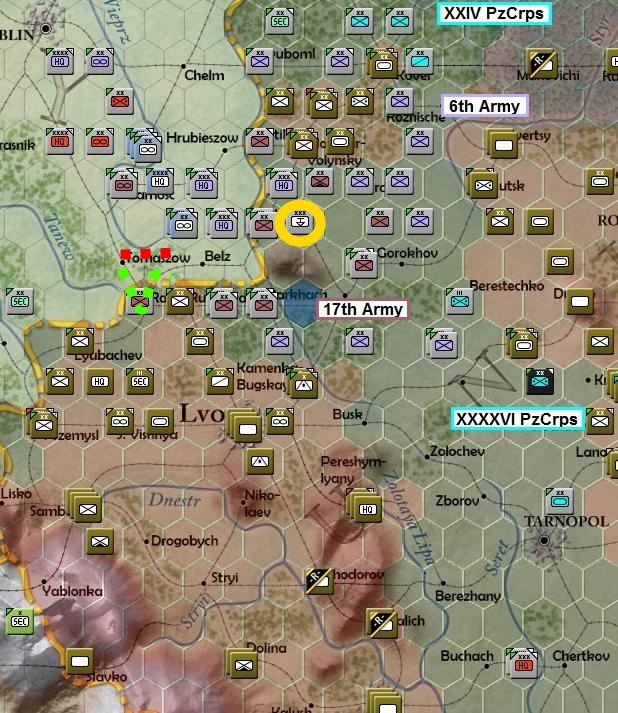This screenshot has width=618, height=713.
Task: Select the red XXX HQ counter between Buchach and Chertkov
Action: click(x=522, y=664)
